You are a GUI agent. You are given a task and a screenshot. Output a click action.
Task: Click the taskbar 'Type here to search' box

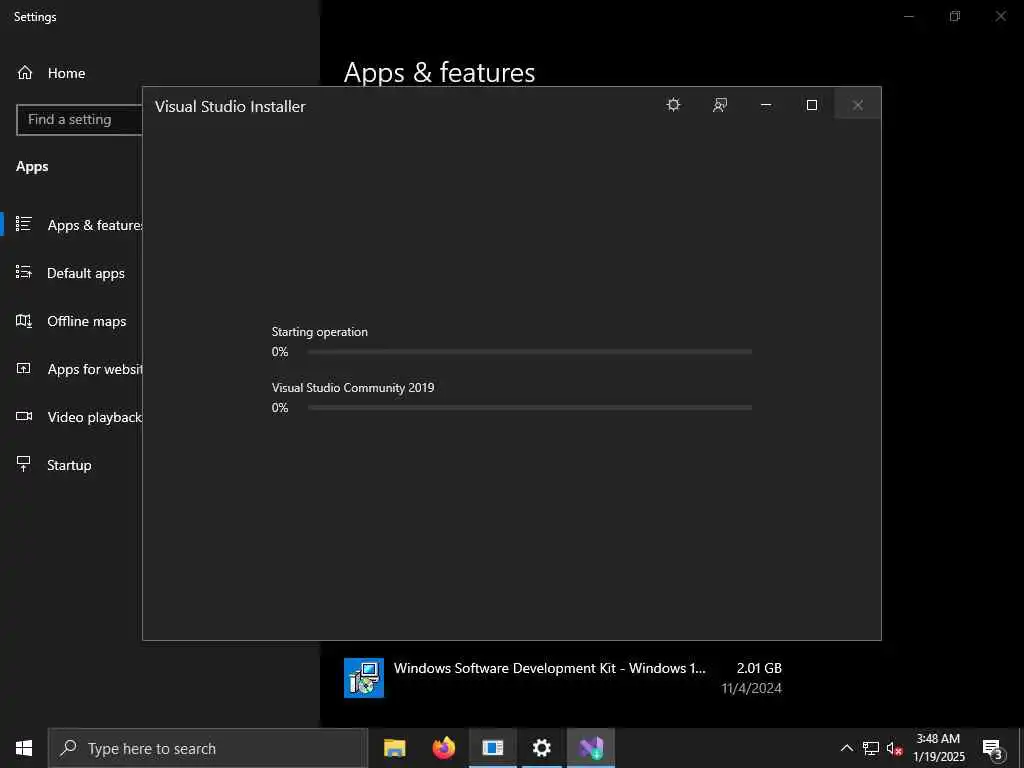(x=208, y=748)
